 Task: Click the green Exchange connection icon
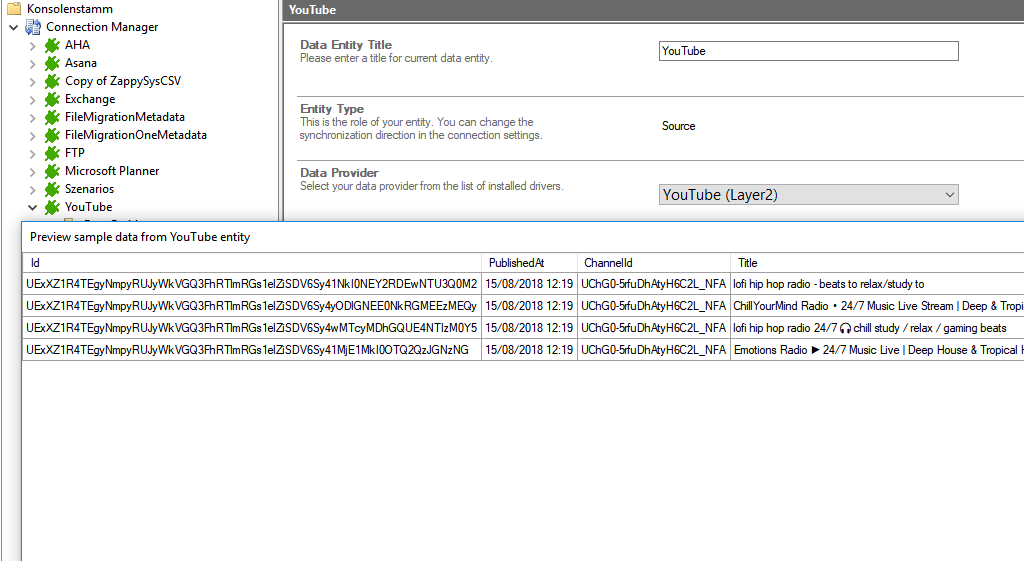point(52,99)
